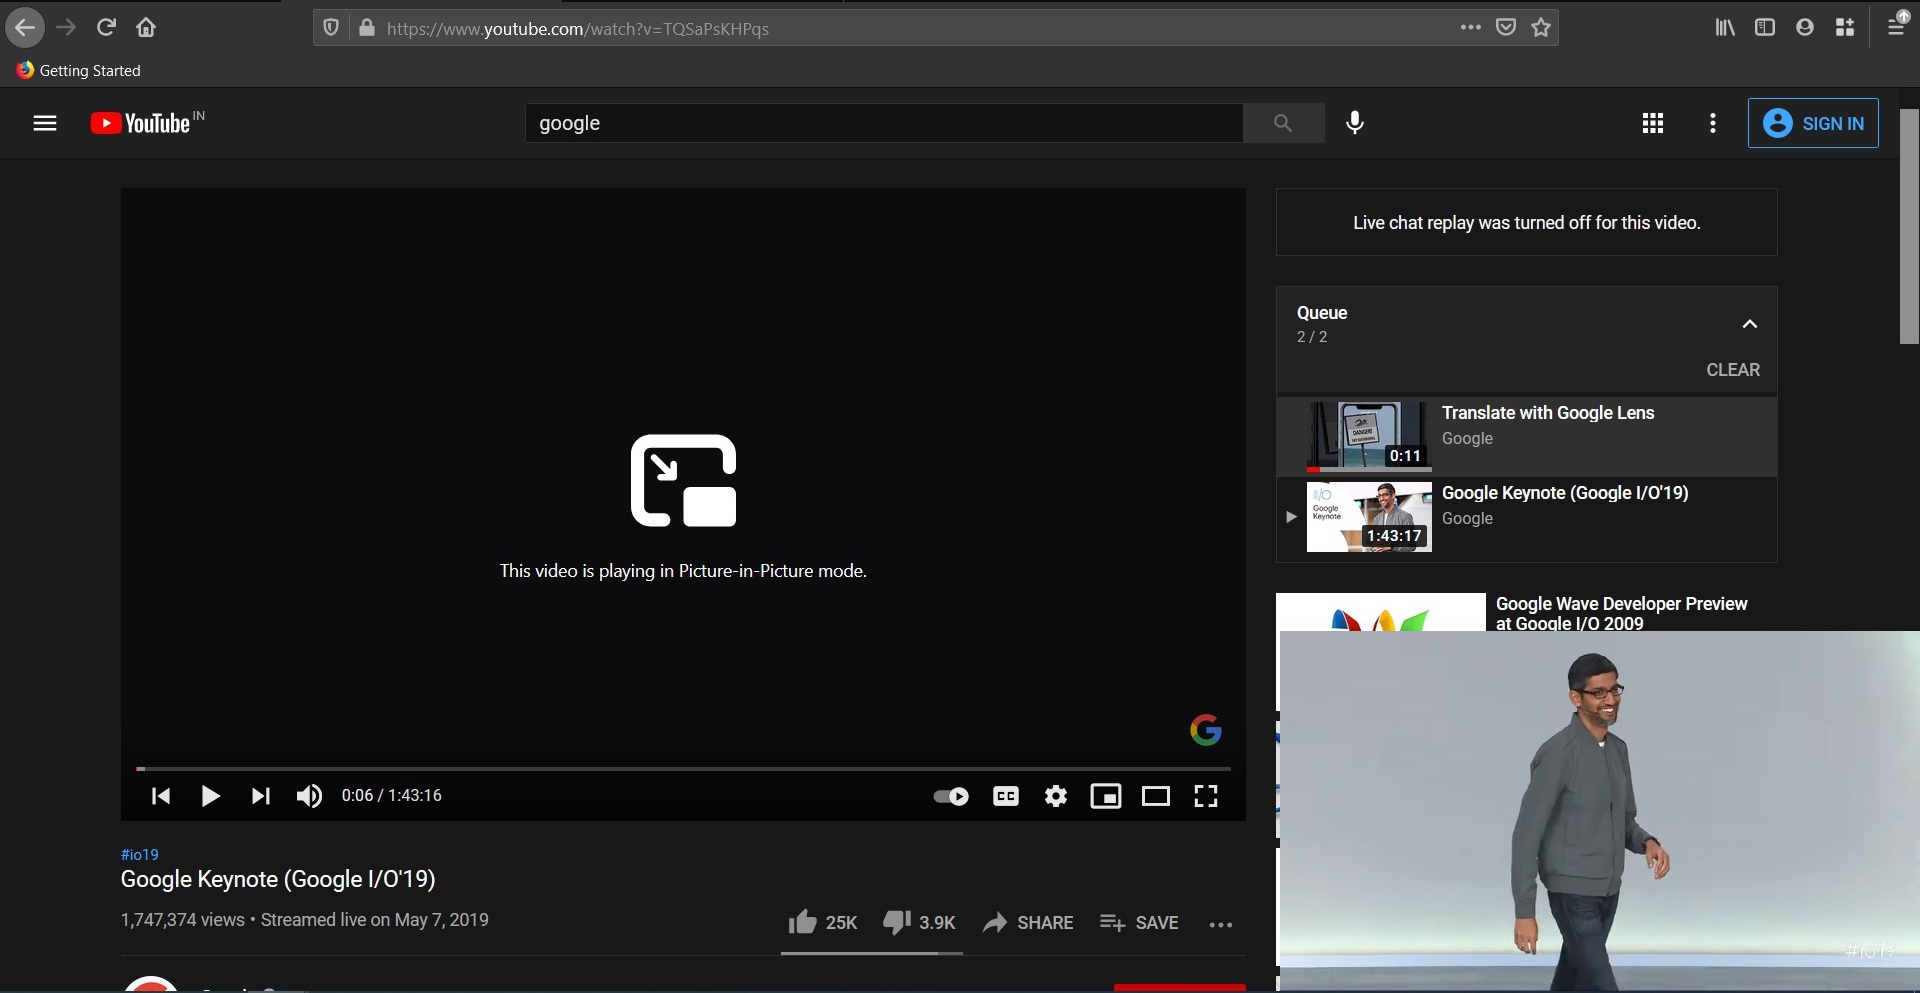Collapse the Queue panel
This screenshot has width=1920, height=993.
click(x=1749, y=324)
